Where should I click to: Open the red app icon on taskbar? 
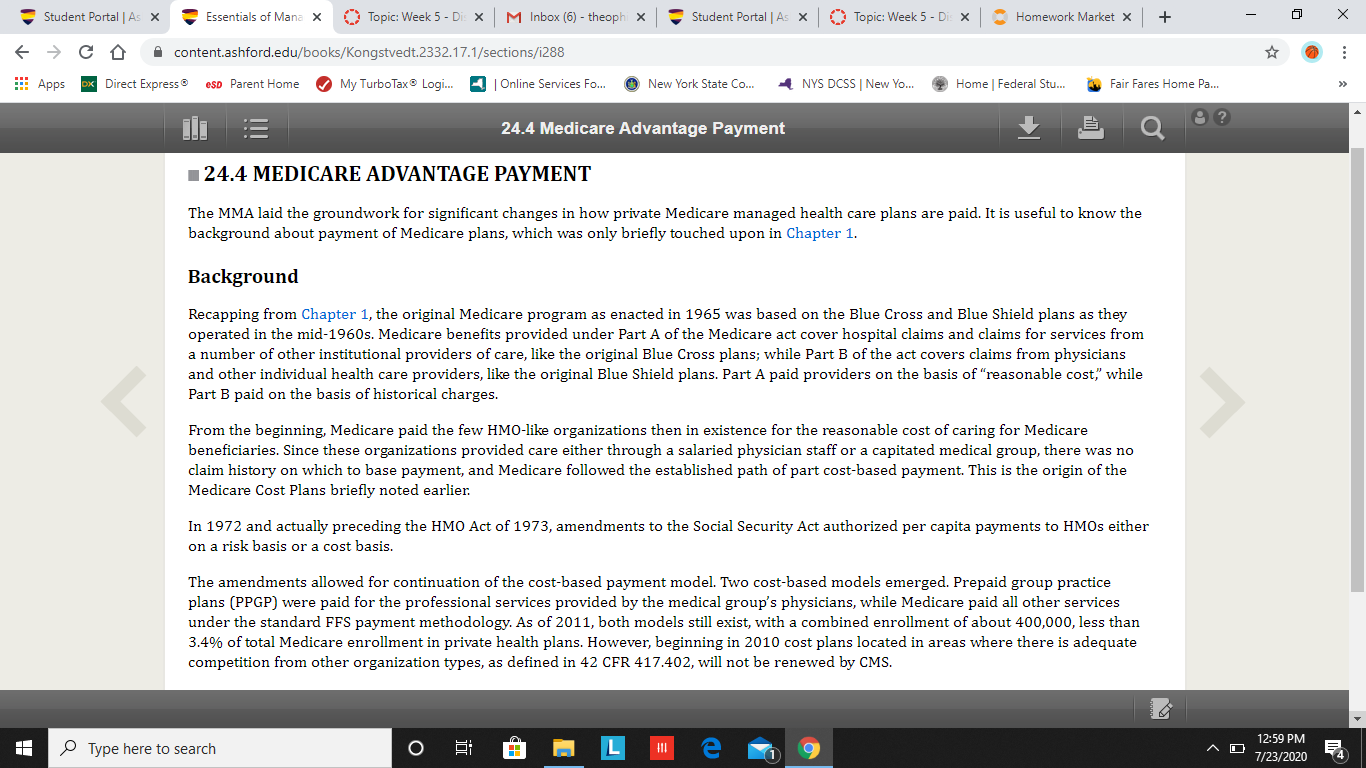click(662, 748)
